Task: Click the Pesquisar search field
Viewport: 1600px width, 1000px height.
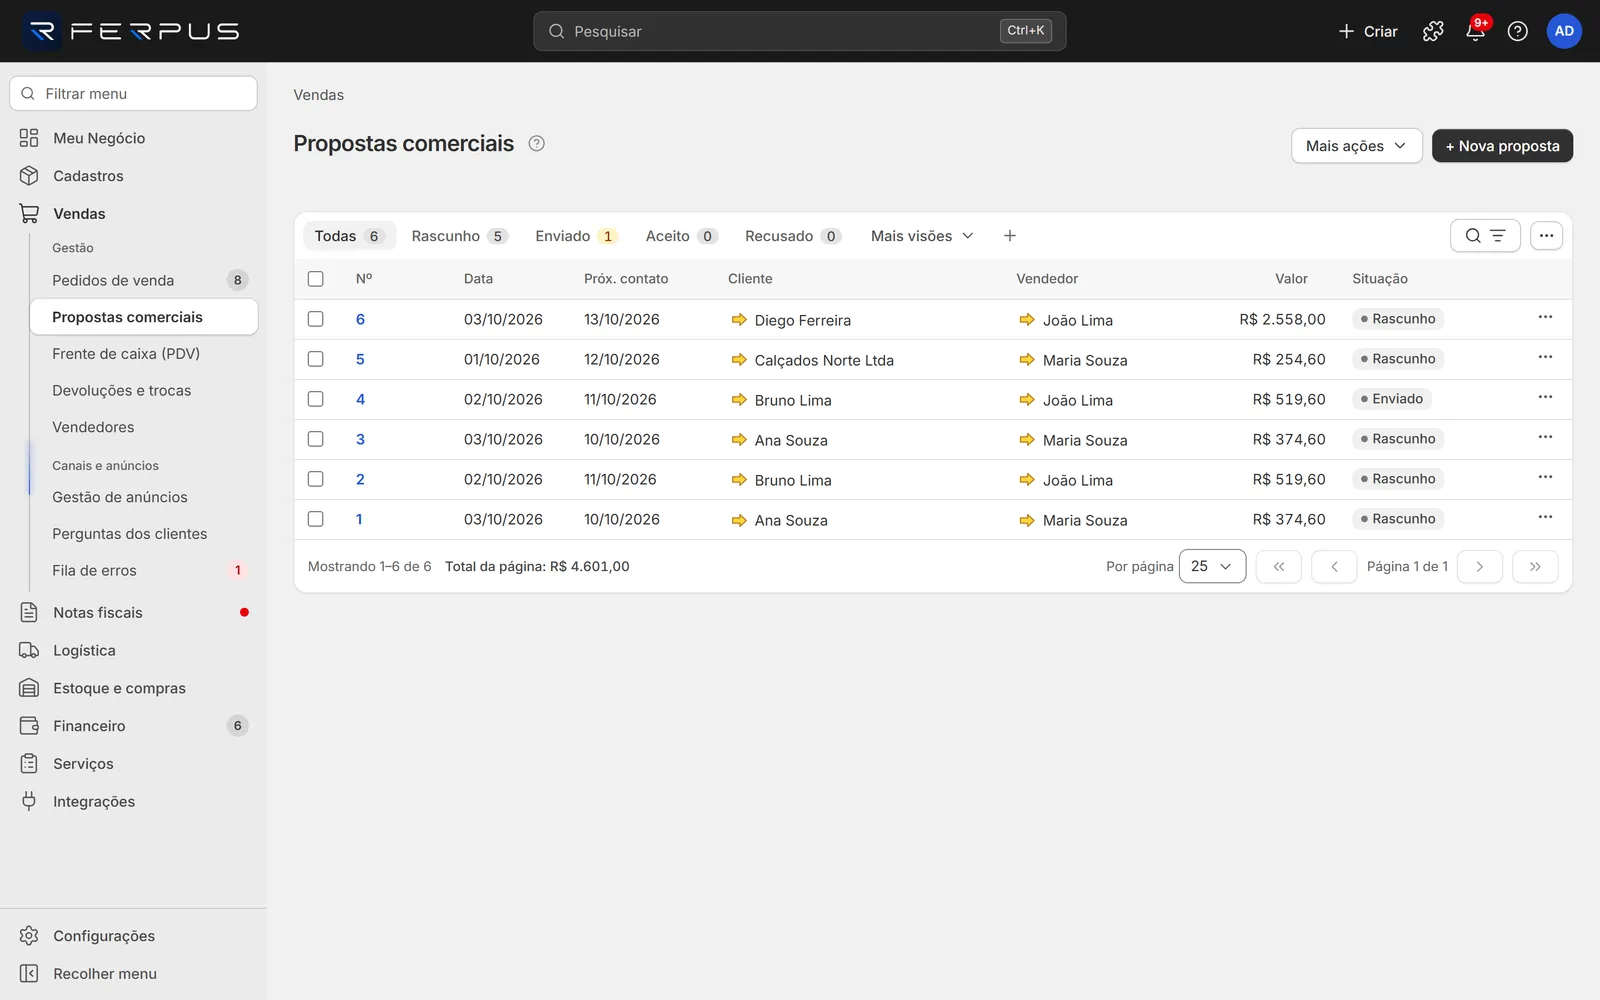Action: (x=799, y=31)
